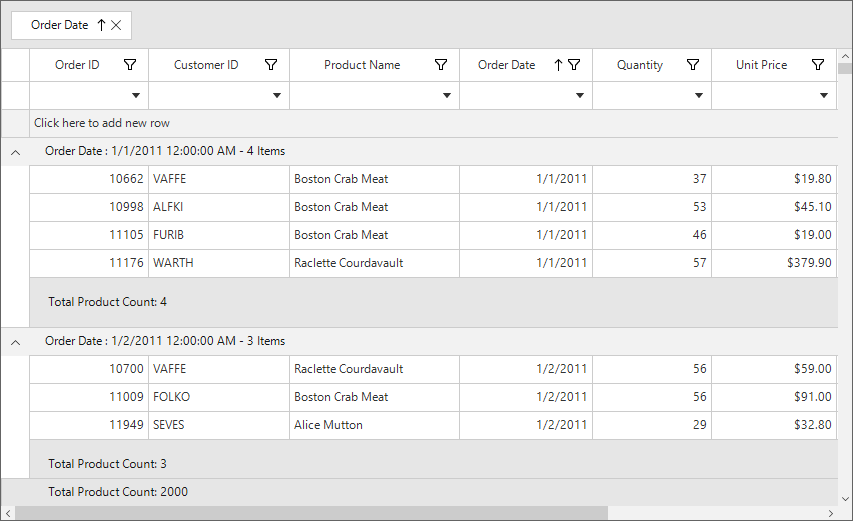Open the Customer ID column filter icon

point(271,65)
